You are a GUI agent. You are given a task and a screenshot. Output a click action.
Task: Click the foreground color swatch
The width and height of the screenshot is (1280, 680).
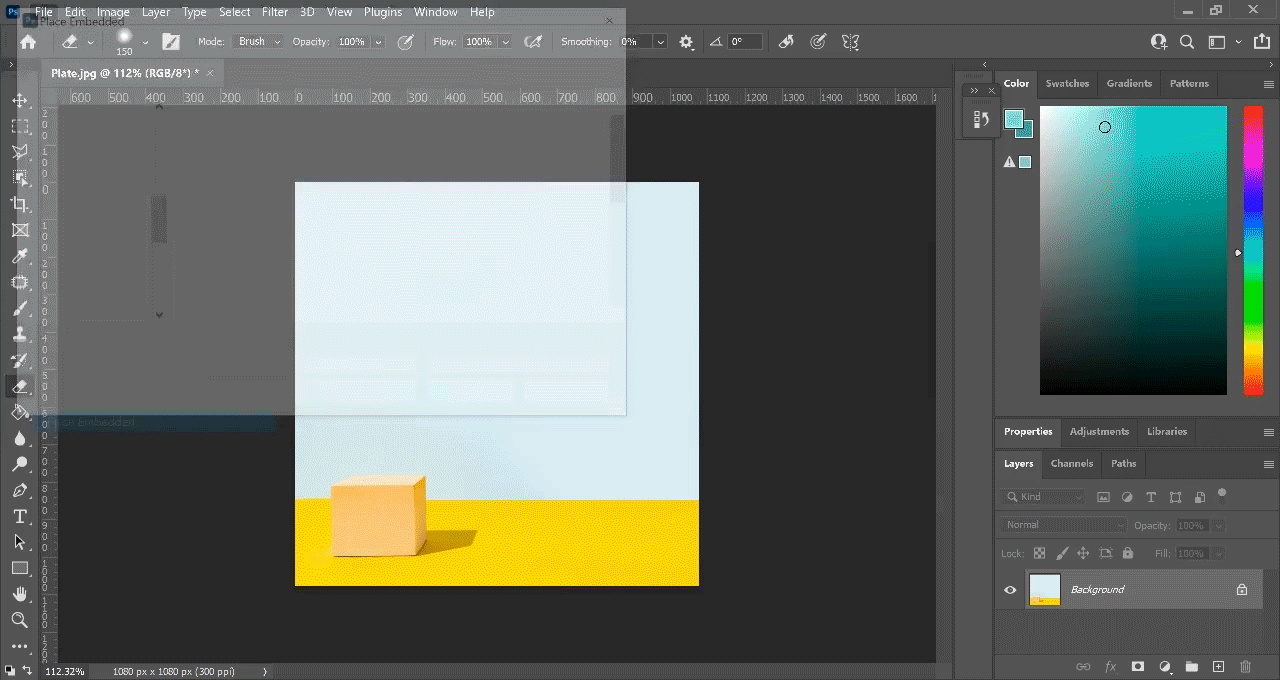pos(1013,119)
